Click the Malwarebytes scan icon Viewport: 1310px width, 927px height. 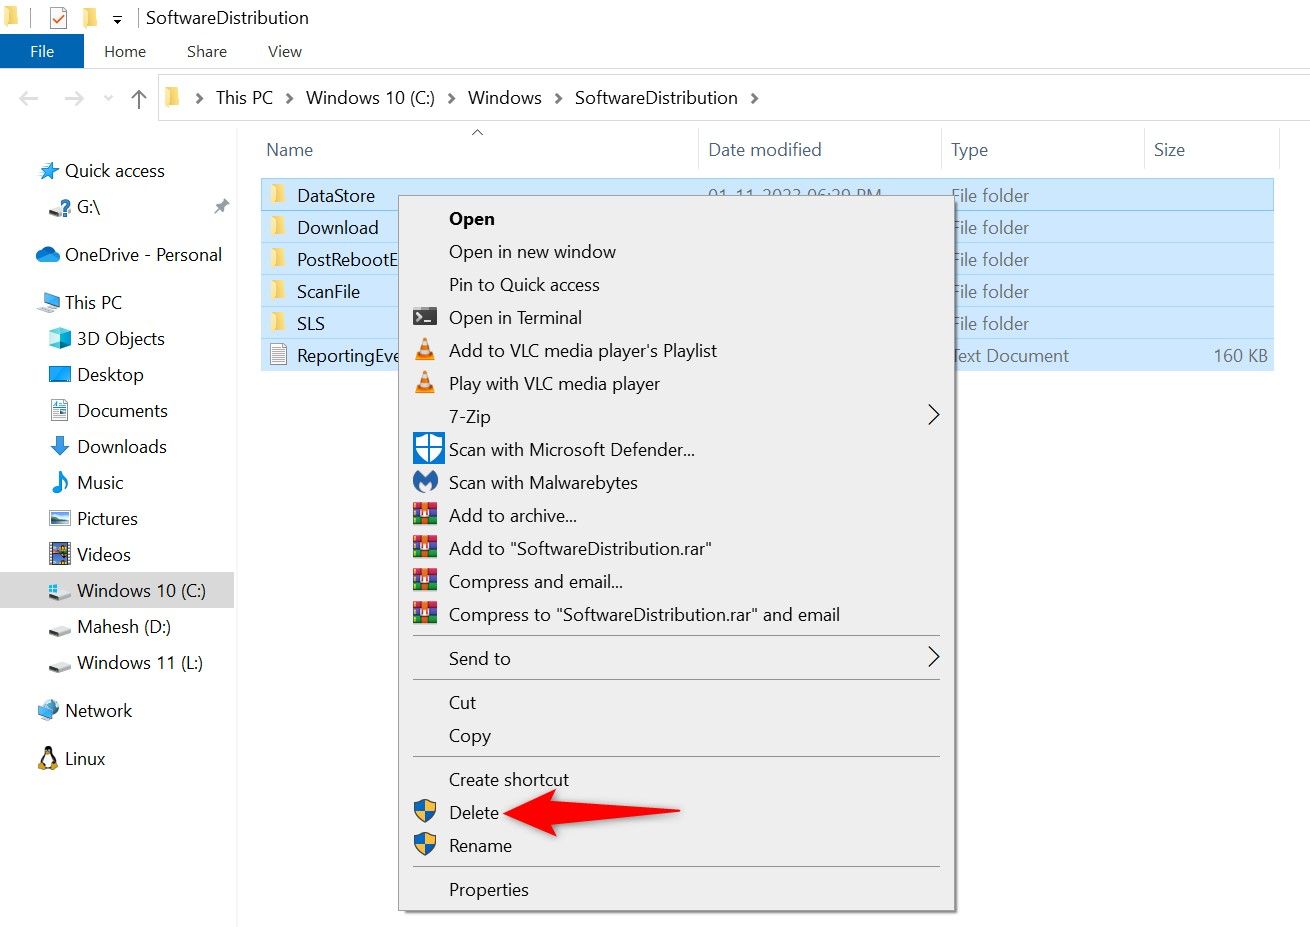pyautogui.click(x=426, y=482)
